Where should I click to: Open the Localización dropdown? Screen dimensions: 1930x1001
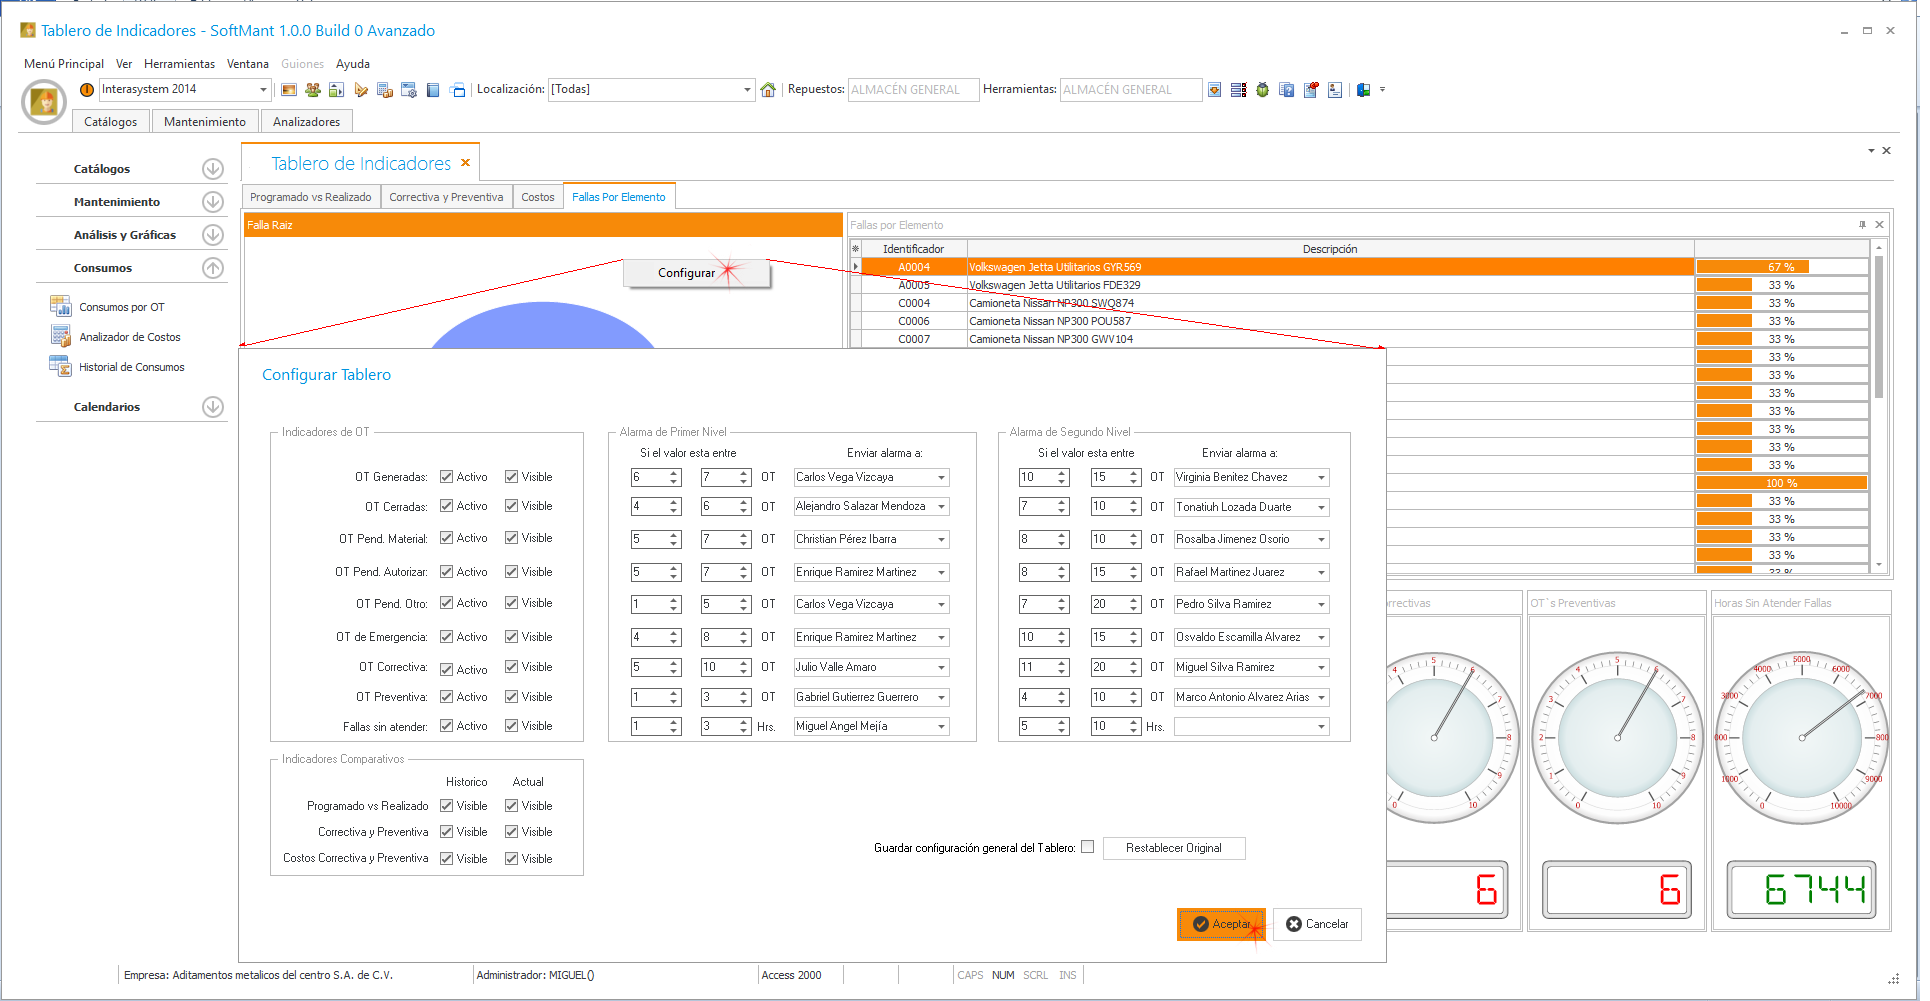(746, 90)
